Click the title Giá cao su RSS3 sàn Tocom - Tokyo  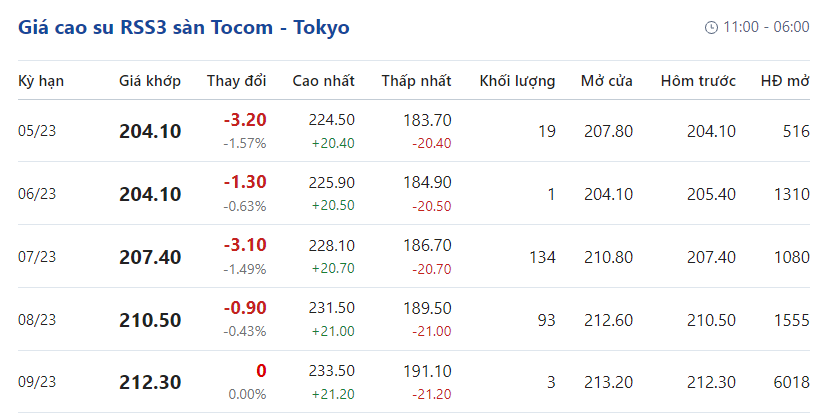coord(184,27)
